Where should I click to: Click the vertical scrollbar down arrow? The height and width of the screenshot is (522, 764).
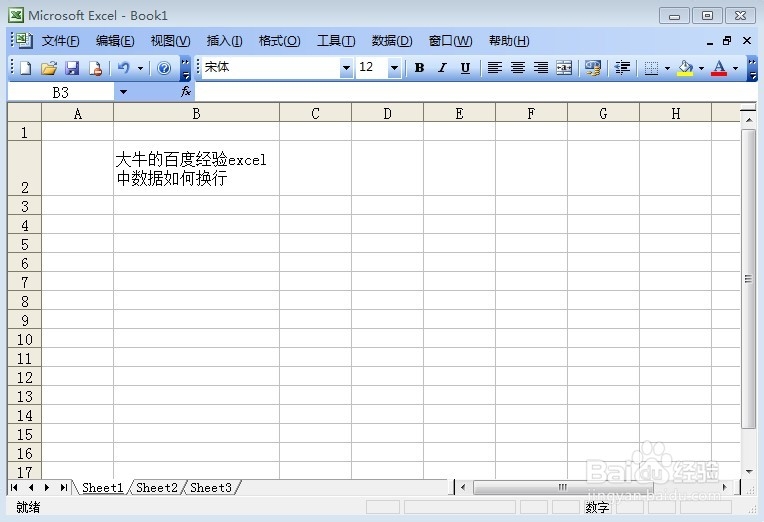click(748, 472)
